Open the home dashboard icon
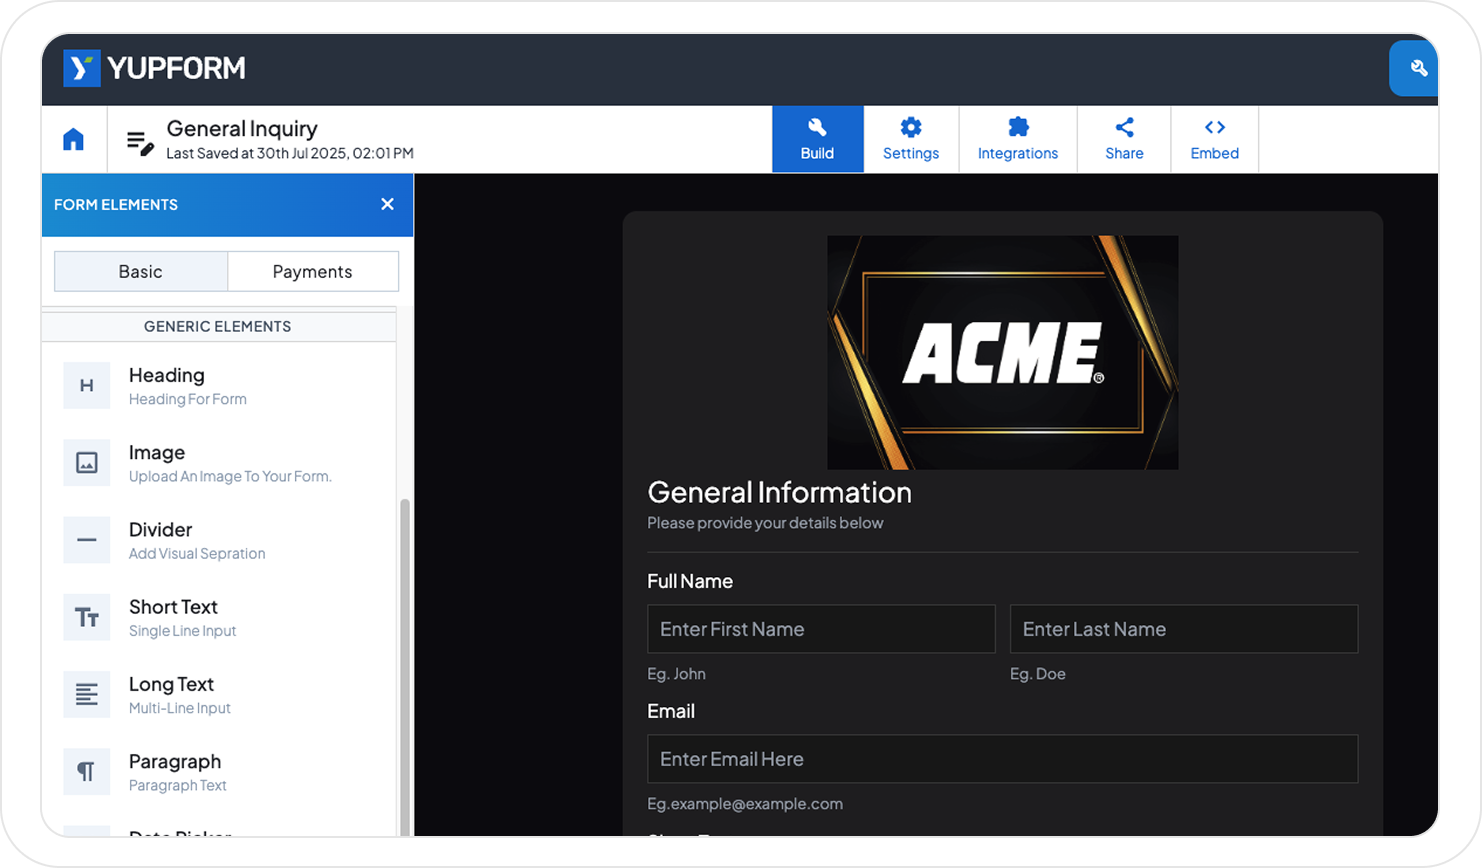The height and width of the screenshot is (868, 1482). (x=74, y=139)
